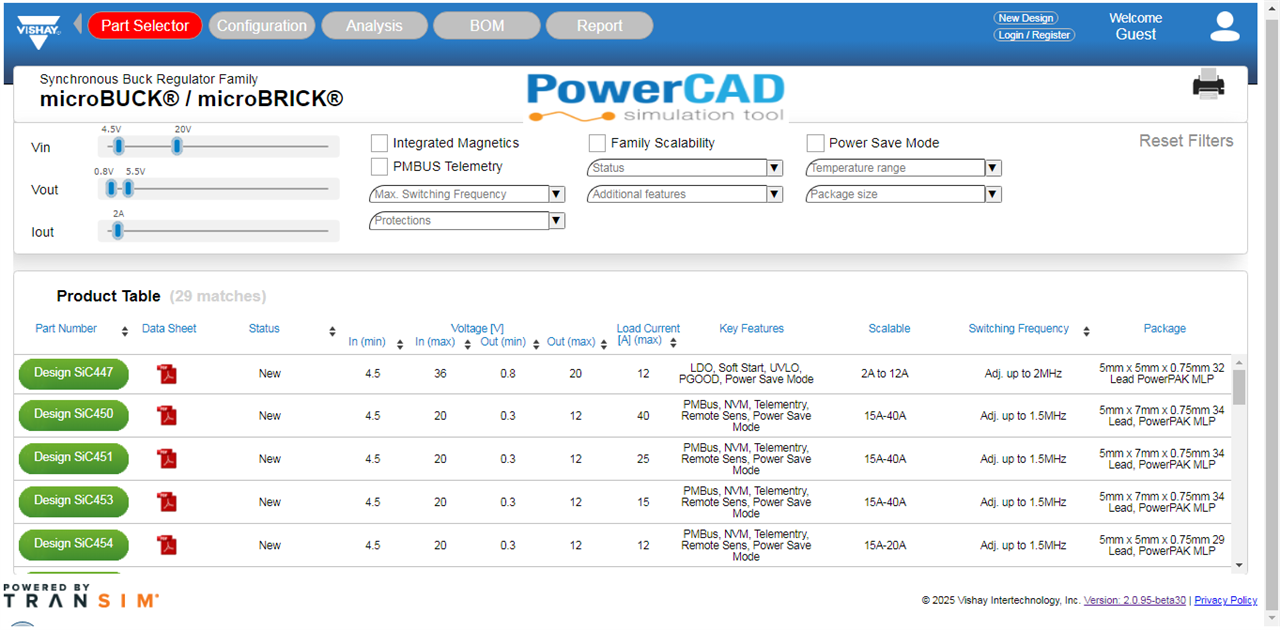Image resolution: width=1280 pixels, height=630 pixels.
Task: Click the TRANSIM logo
Action: (x=81, y=596)
